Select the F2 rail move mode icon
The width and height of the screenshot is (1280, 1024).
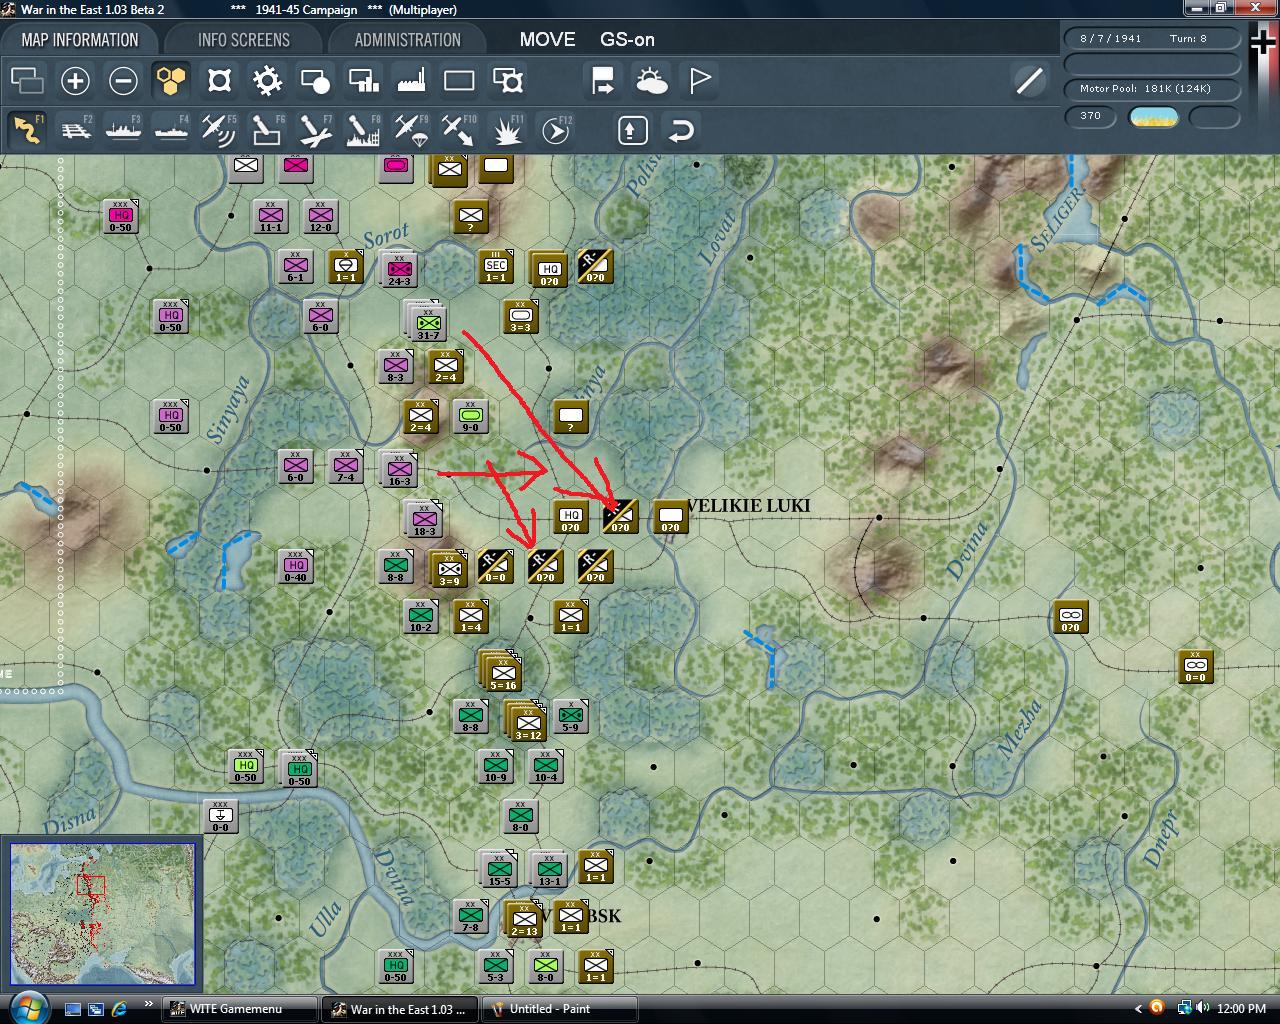click(75, 130)
